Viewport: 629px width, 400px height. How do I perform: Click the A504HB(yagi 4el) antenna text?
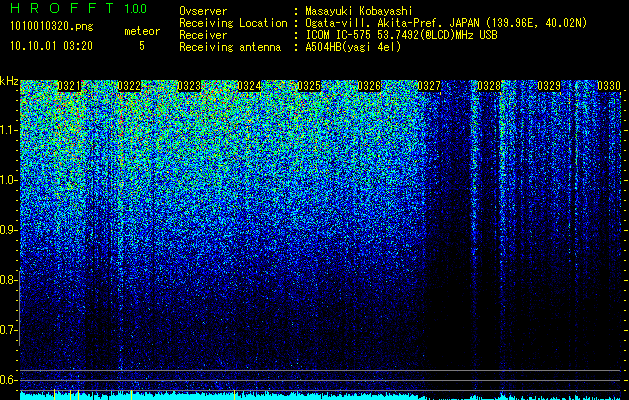(353, 47)
